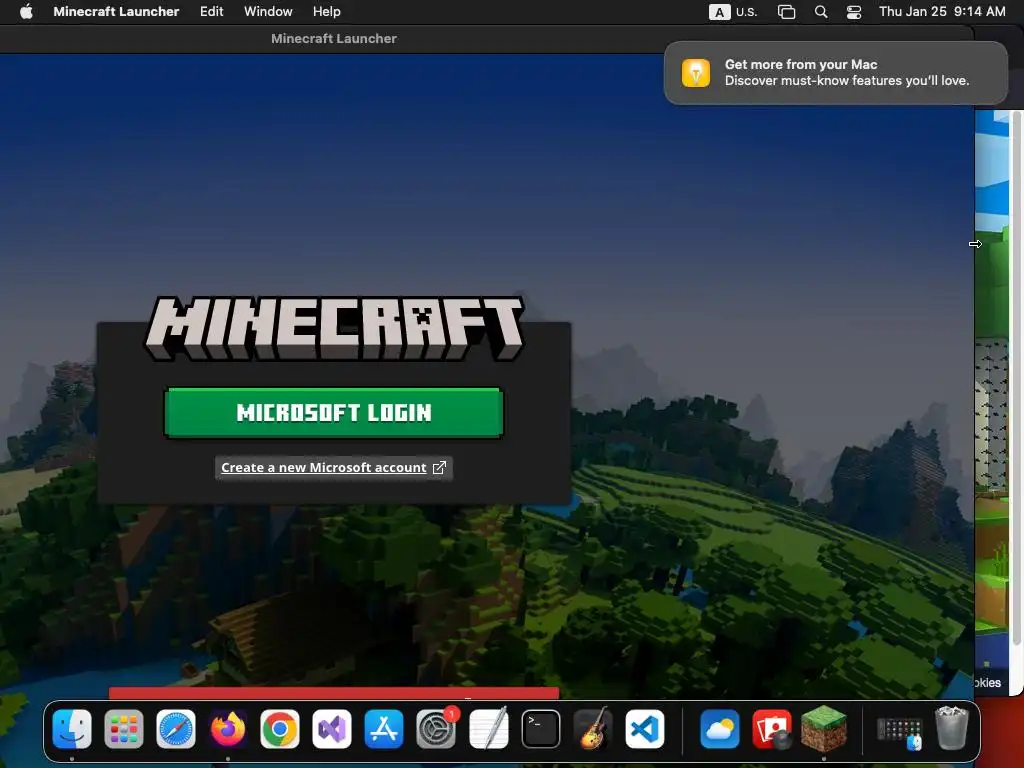
Task: Click the external link icon beside Create account
Action: 440,468
